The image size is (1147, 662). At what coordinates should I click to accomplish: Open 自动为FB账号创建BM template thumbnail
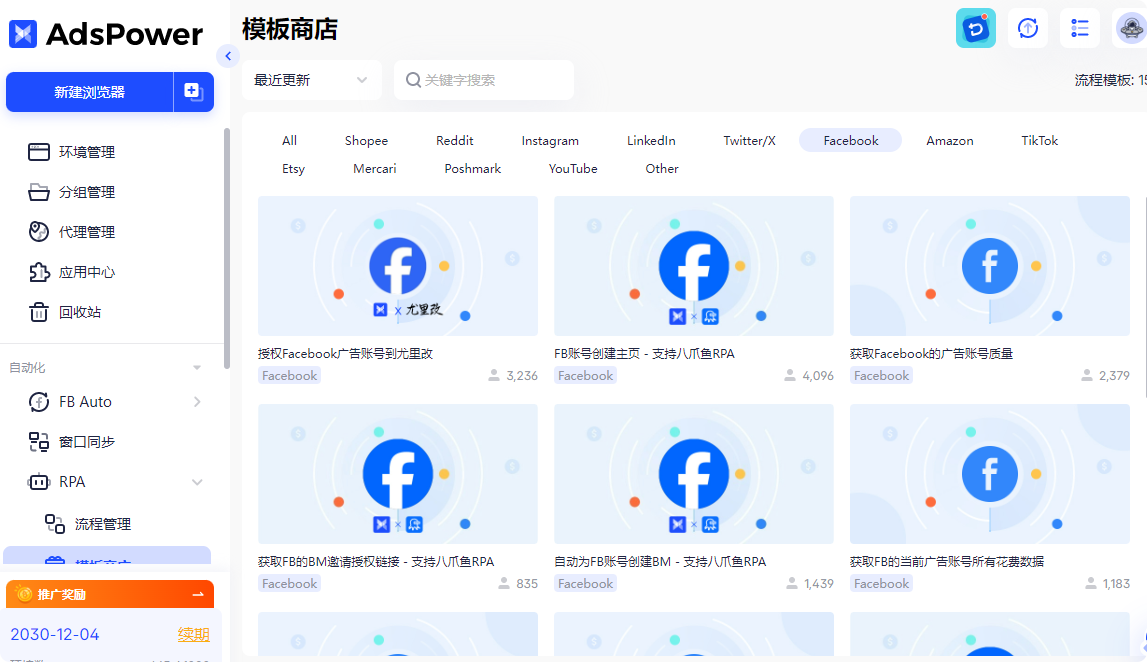pos(693,474)
